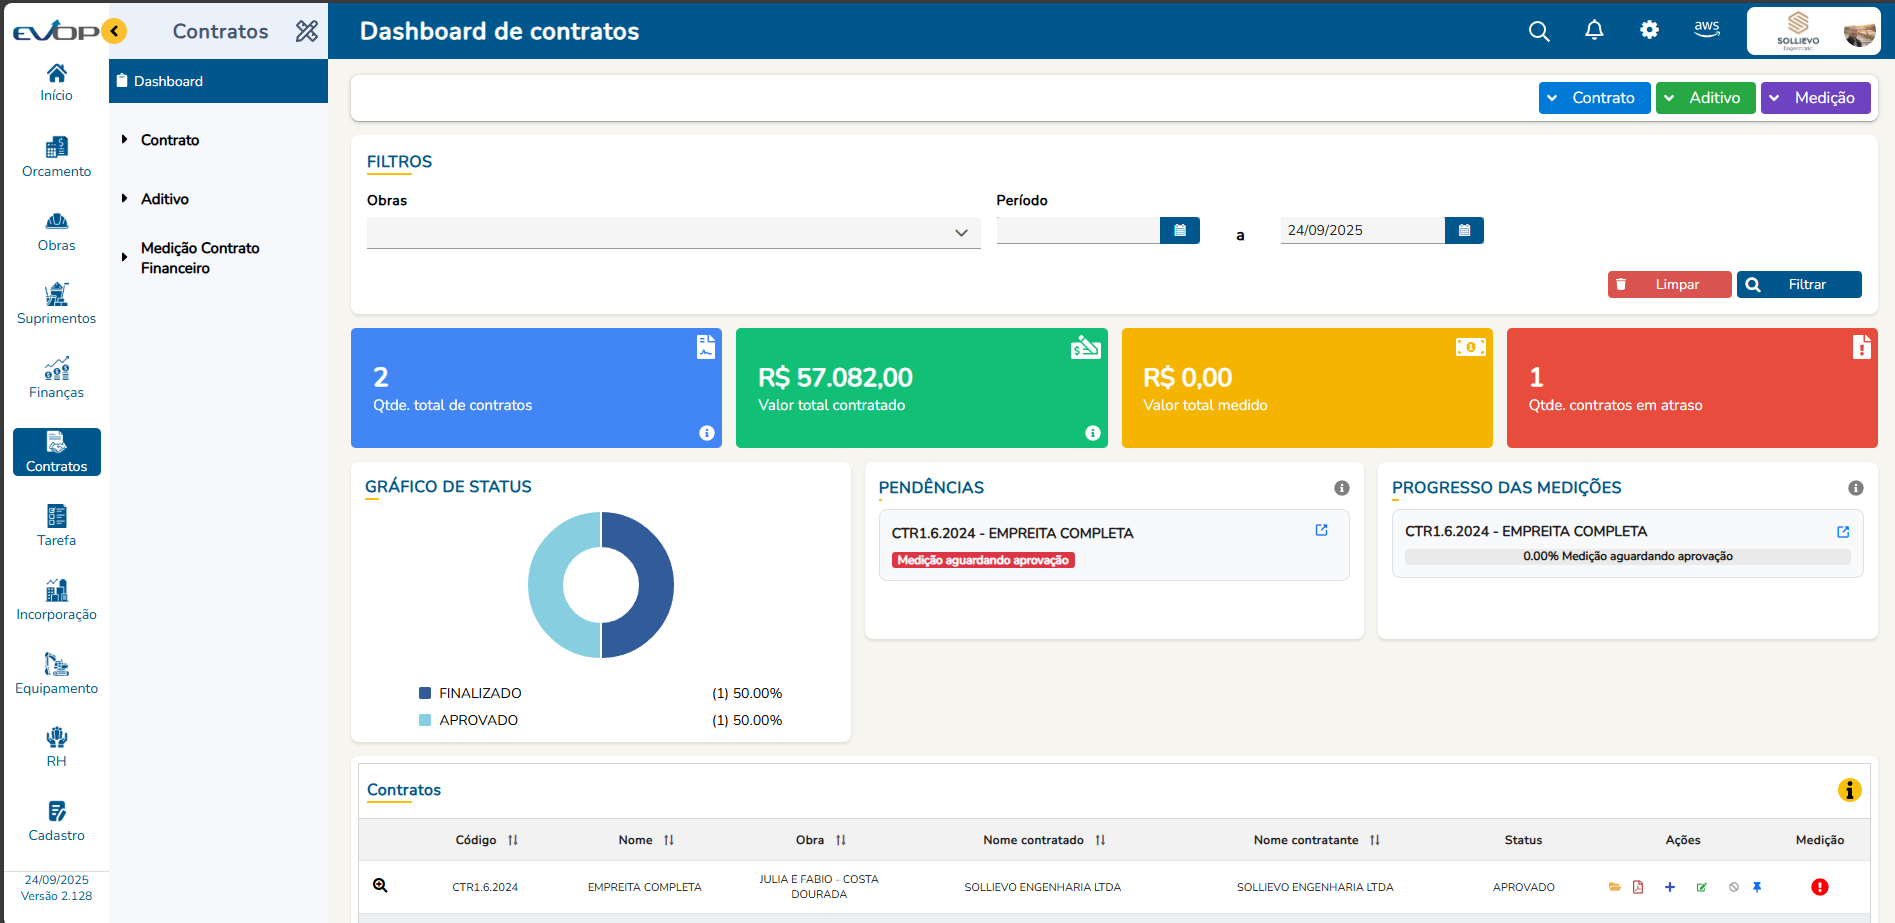This screenshot has width=1895, height=923.
Task: Expand Aditivo tree item in side menu
Action: (x=164, y=199)
